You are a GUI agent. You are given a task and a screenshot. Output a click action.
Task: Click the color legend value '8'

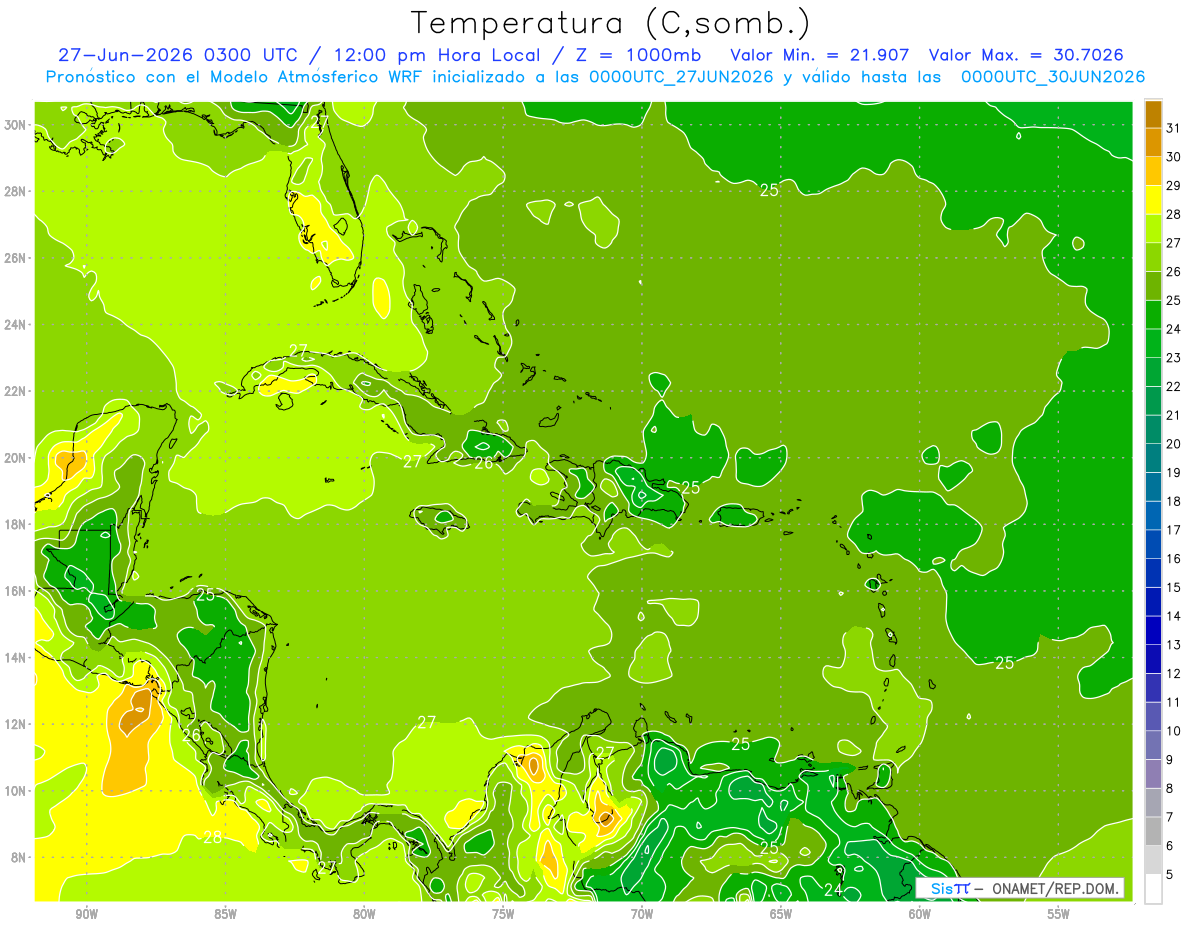coord(1170,788)
